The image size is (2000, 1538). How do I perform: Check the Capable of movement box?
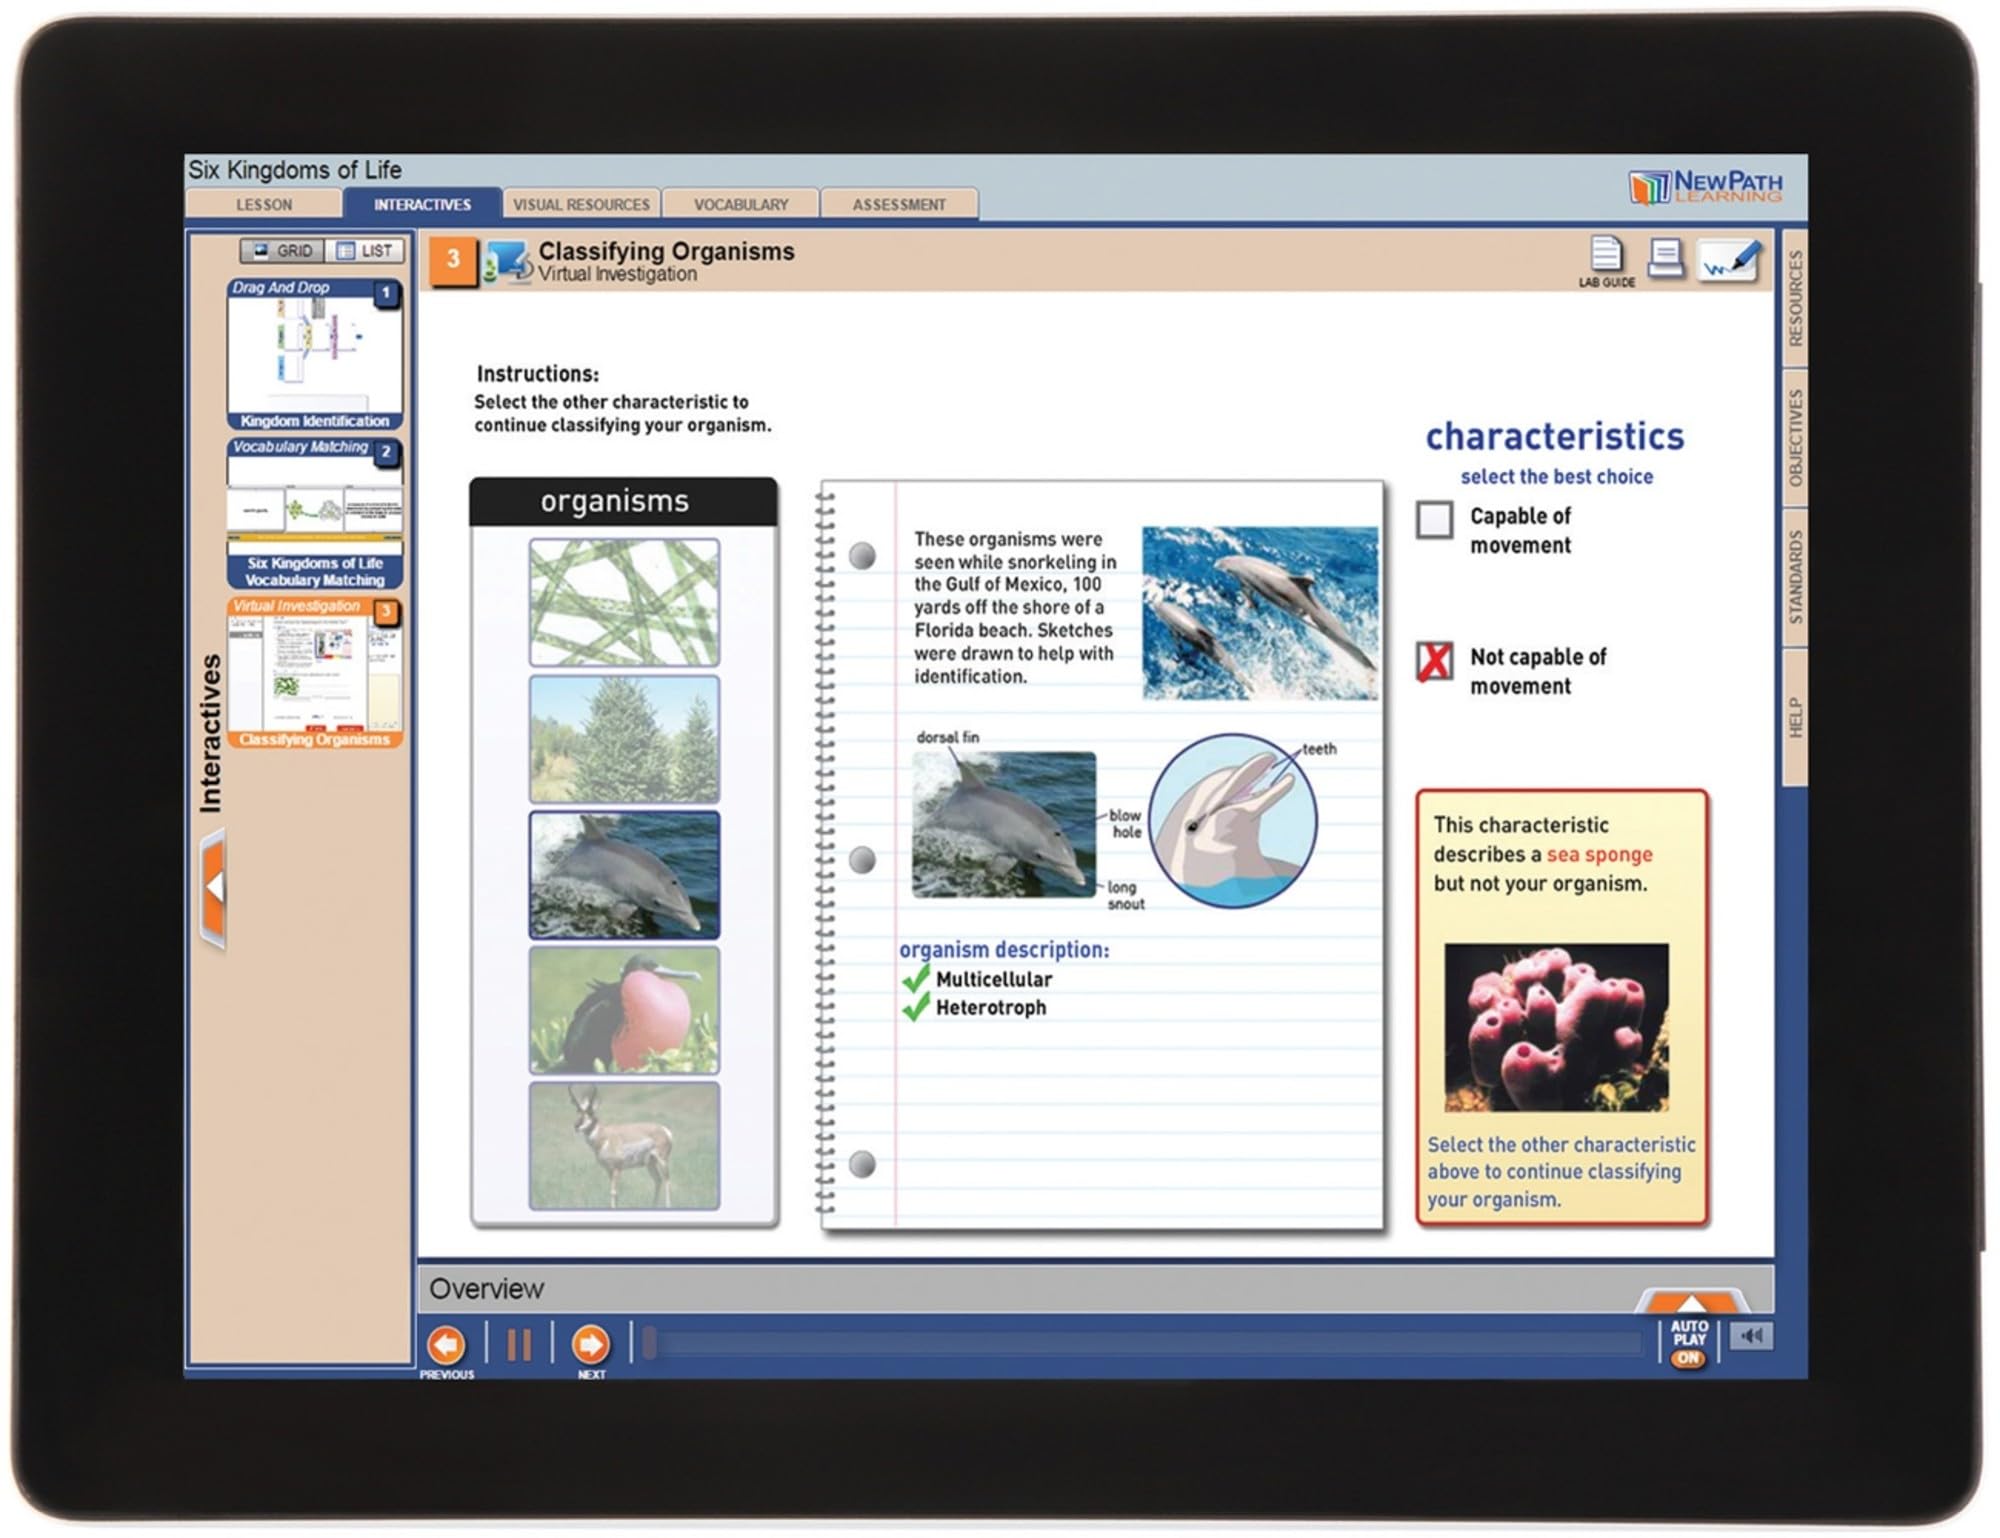tap(1434, 519)
